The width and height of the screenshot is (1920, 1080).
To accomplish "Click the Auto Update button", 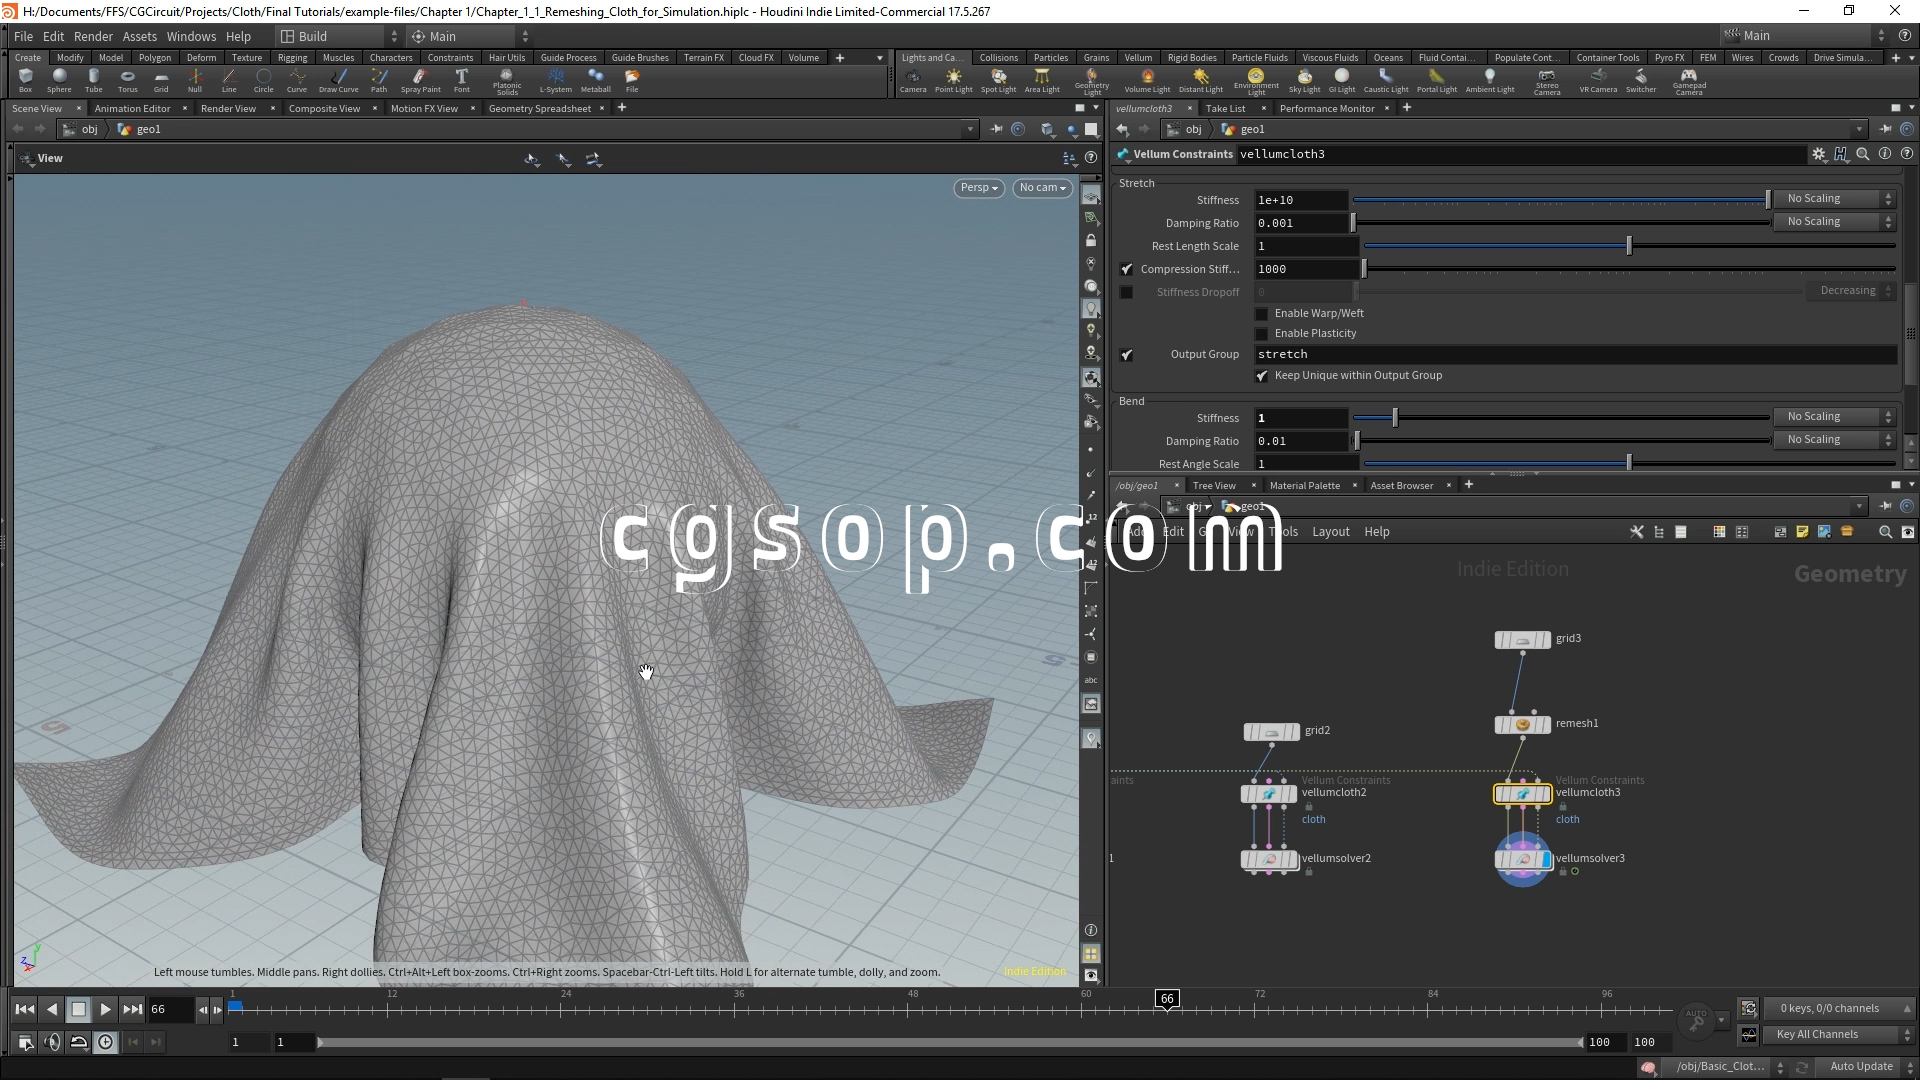I will (1861, 1067).
